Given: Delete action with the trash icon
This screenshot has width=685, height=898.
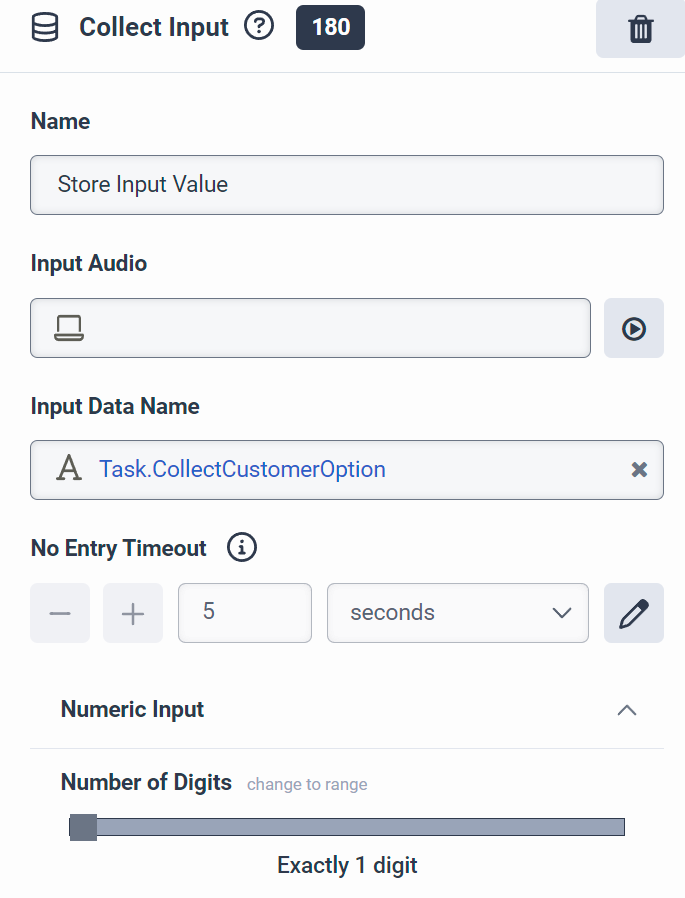Looking at the screenshot, I should [x=640, y=29].
